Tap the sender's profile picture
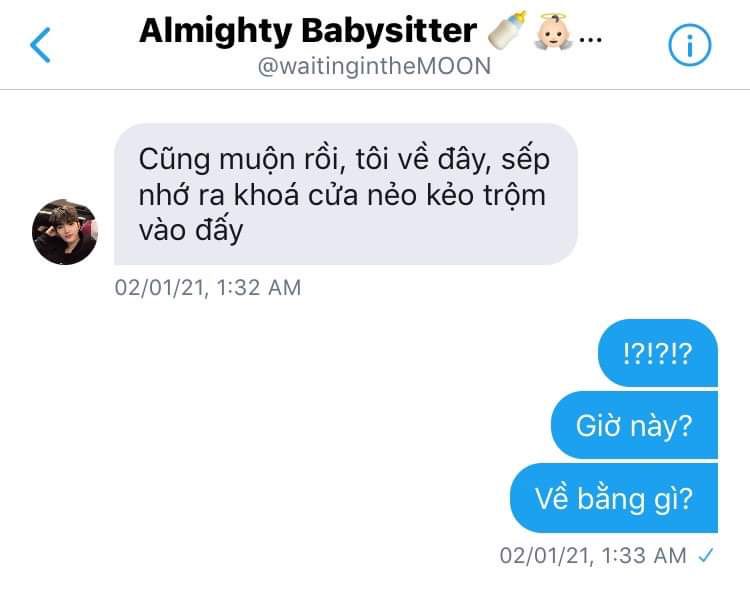The width and height of the screenshot is (750, 590). coord(65,232)
